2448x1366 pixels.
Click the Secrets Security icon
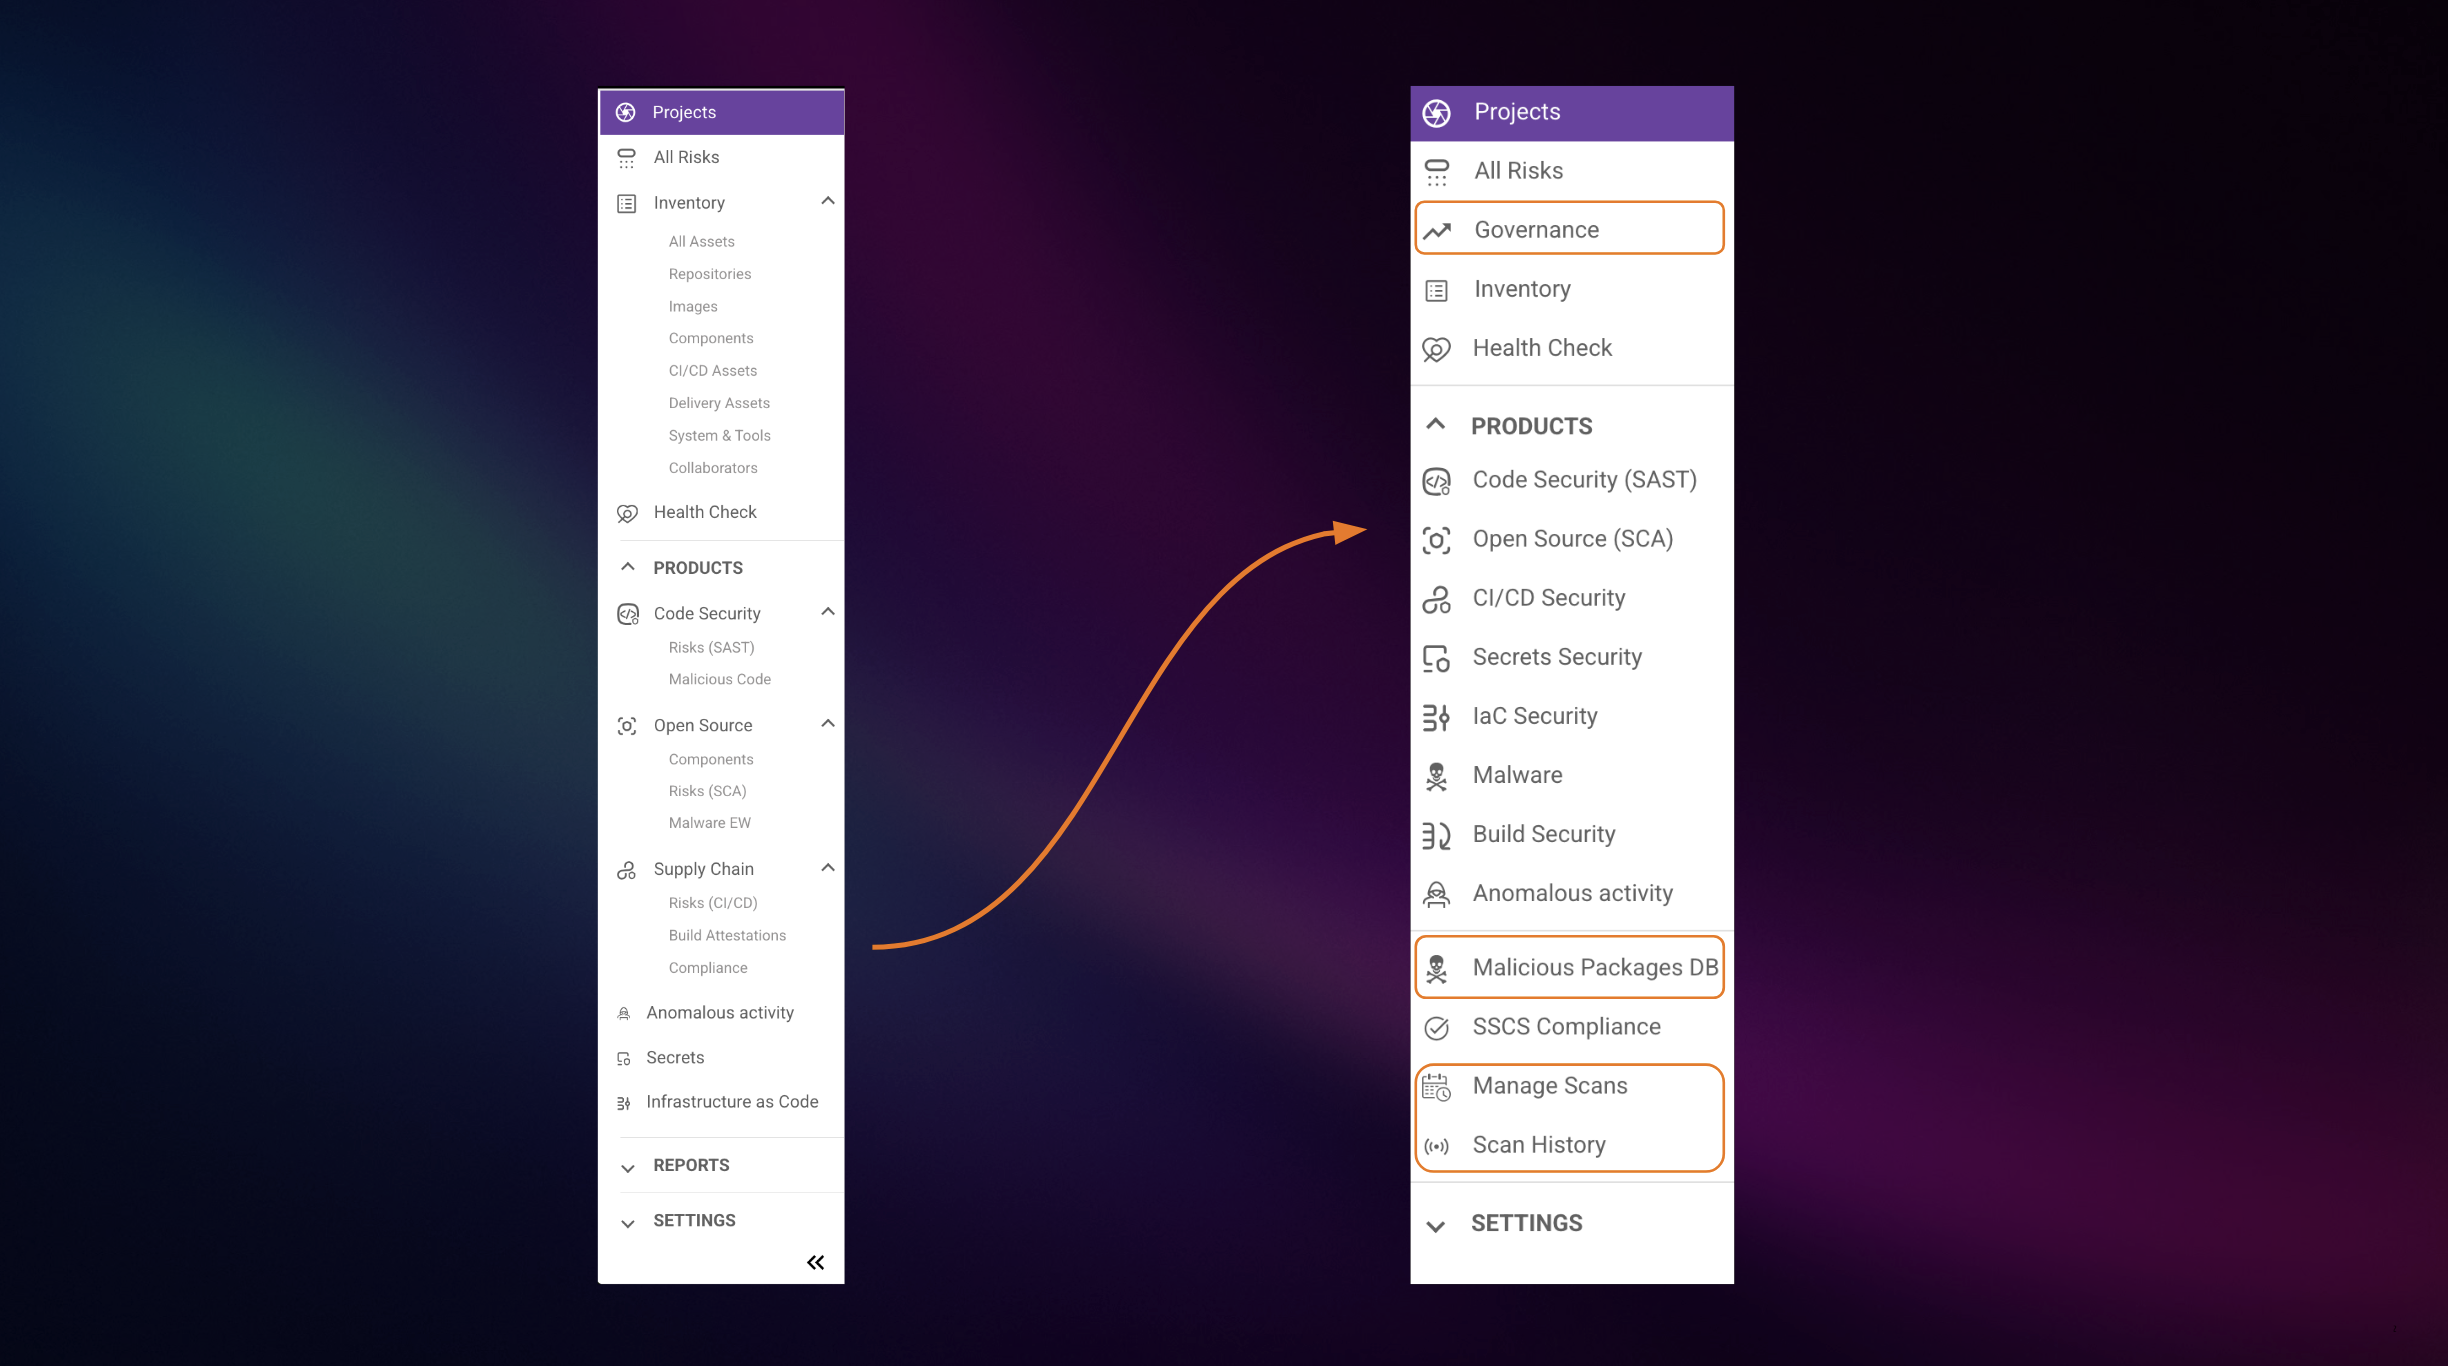tap(1437, 658)
